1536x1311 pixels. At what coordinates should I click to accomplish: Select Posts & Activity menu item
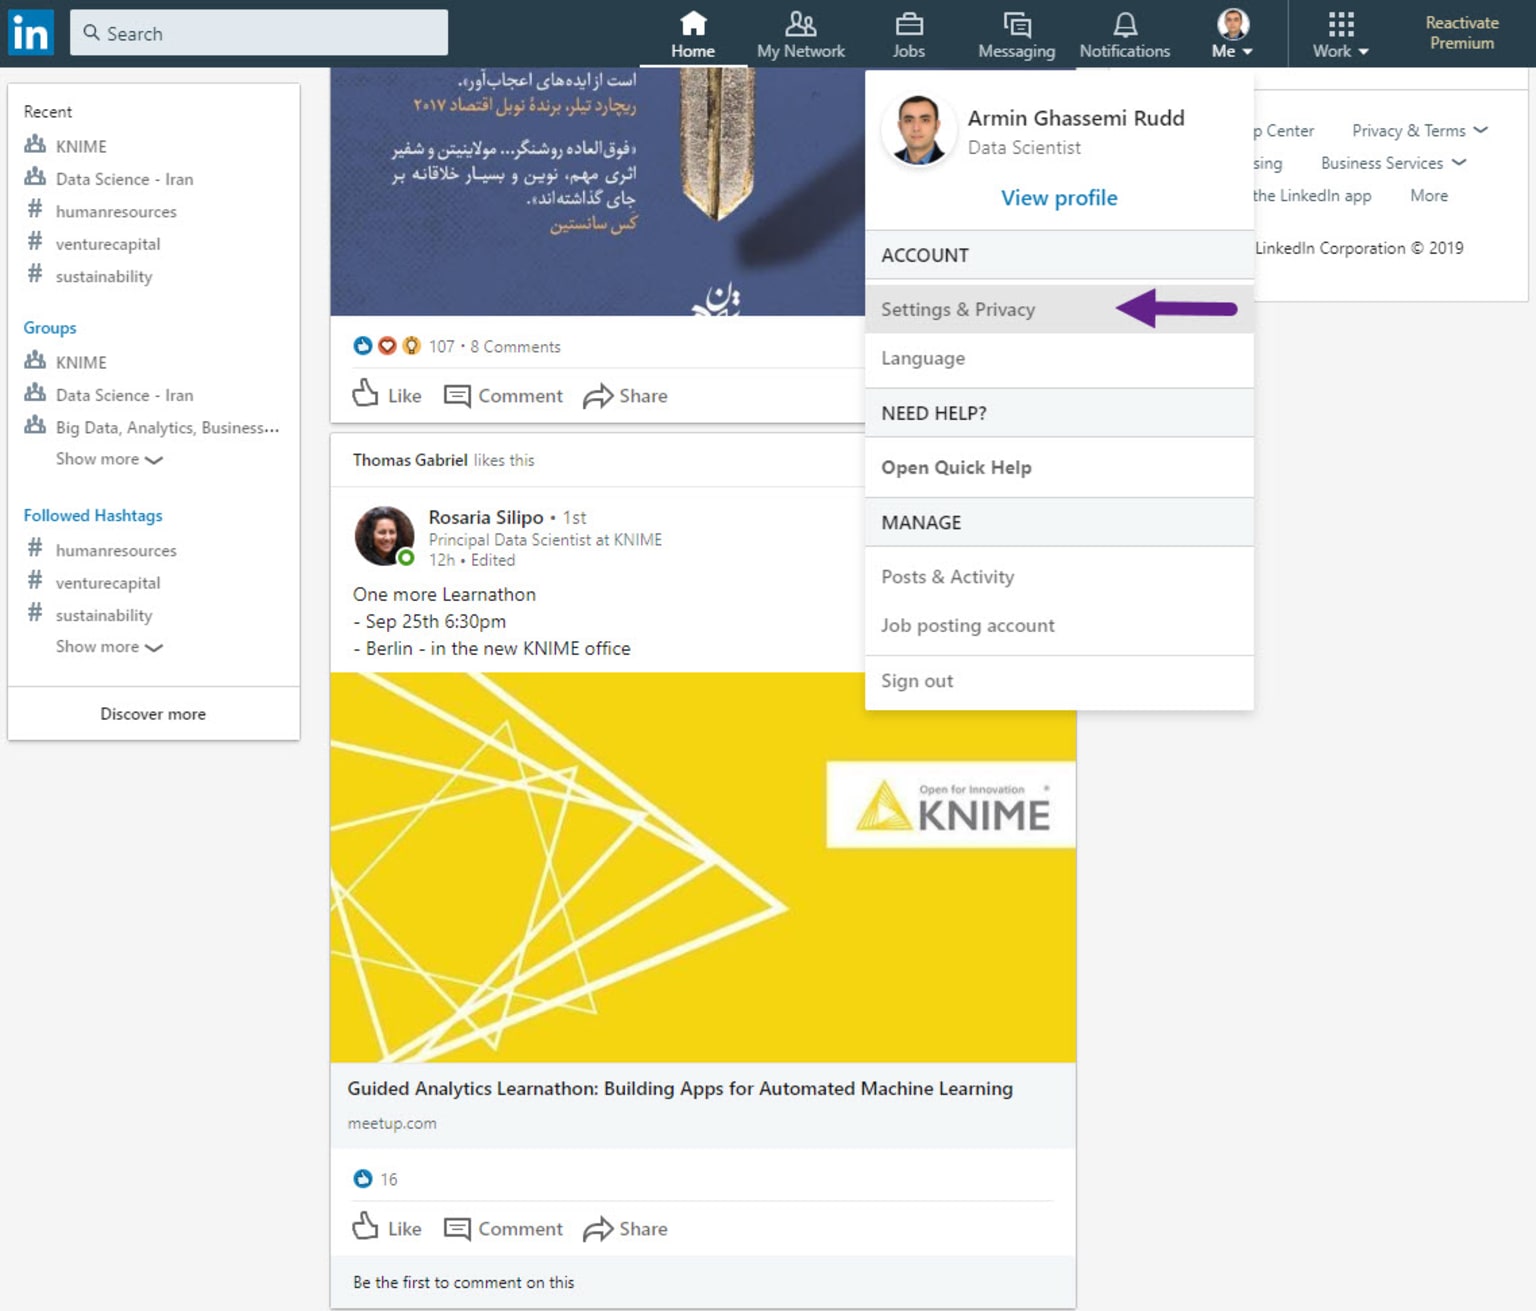click(1059, 576)
